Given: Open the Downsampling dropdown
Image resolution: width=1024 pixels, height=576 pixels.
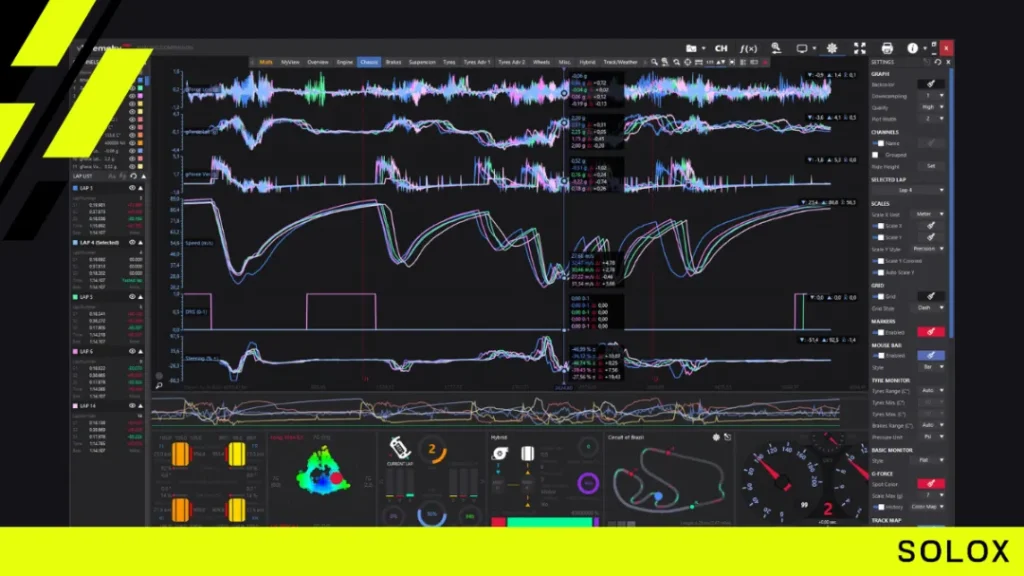Looking at the screenshot, I should pos(931,95).
